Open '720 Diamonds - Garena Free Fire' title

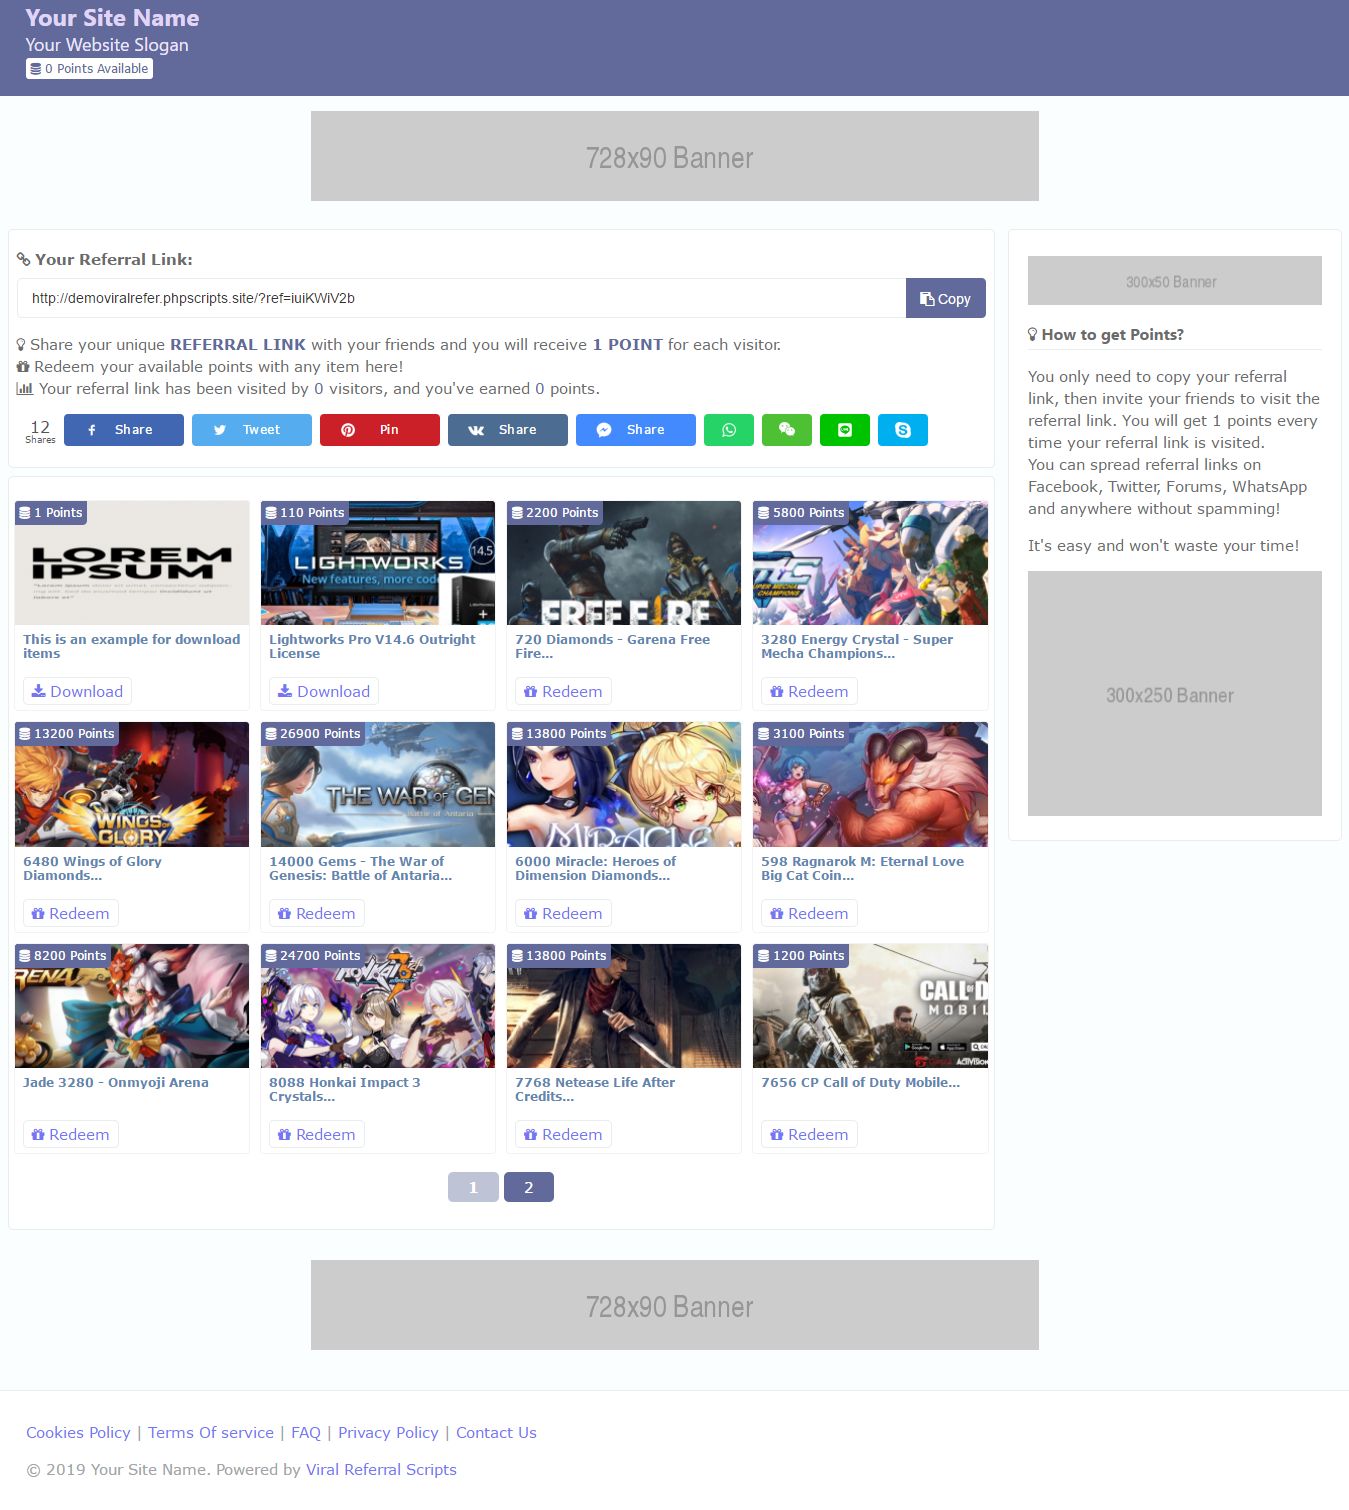(612, 646)
